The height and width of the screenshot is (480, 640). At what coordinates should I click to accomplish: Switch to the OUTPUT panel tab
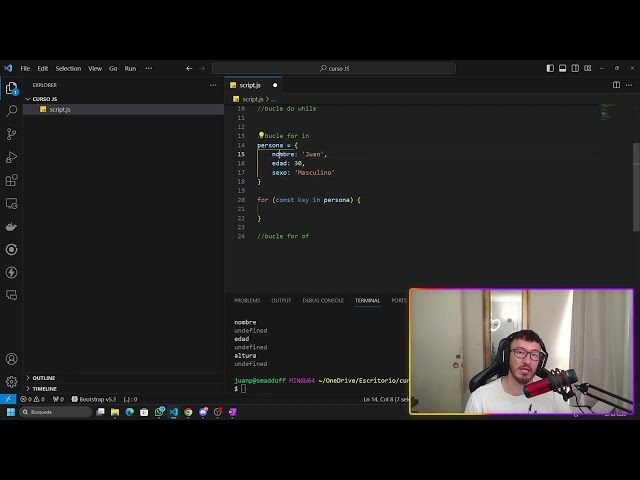(x=281, y=300)
